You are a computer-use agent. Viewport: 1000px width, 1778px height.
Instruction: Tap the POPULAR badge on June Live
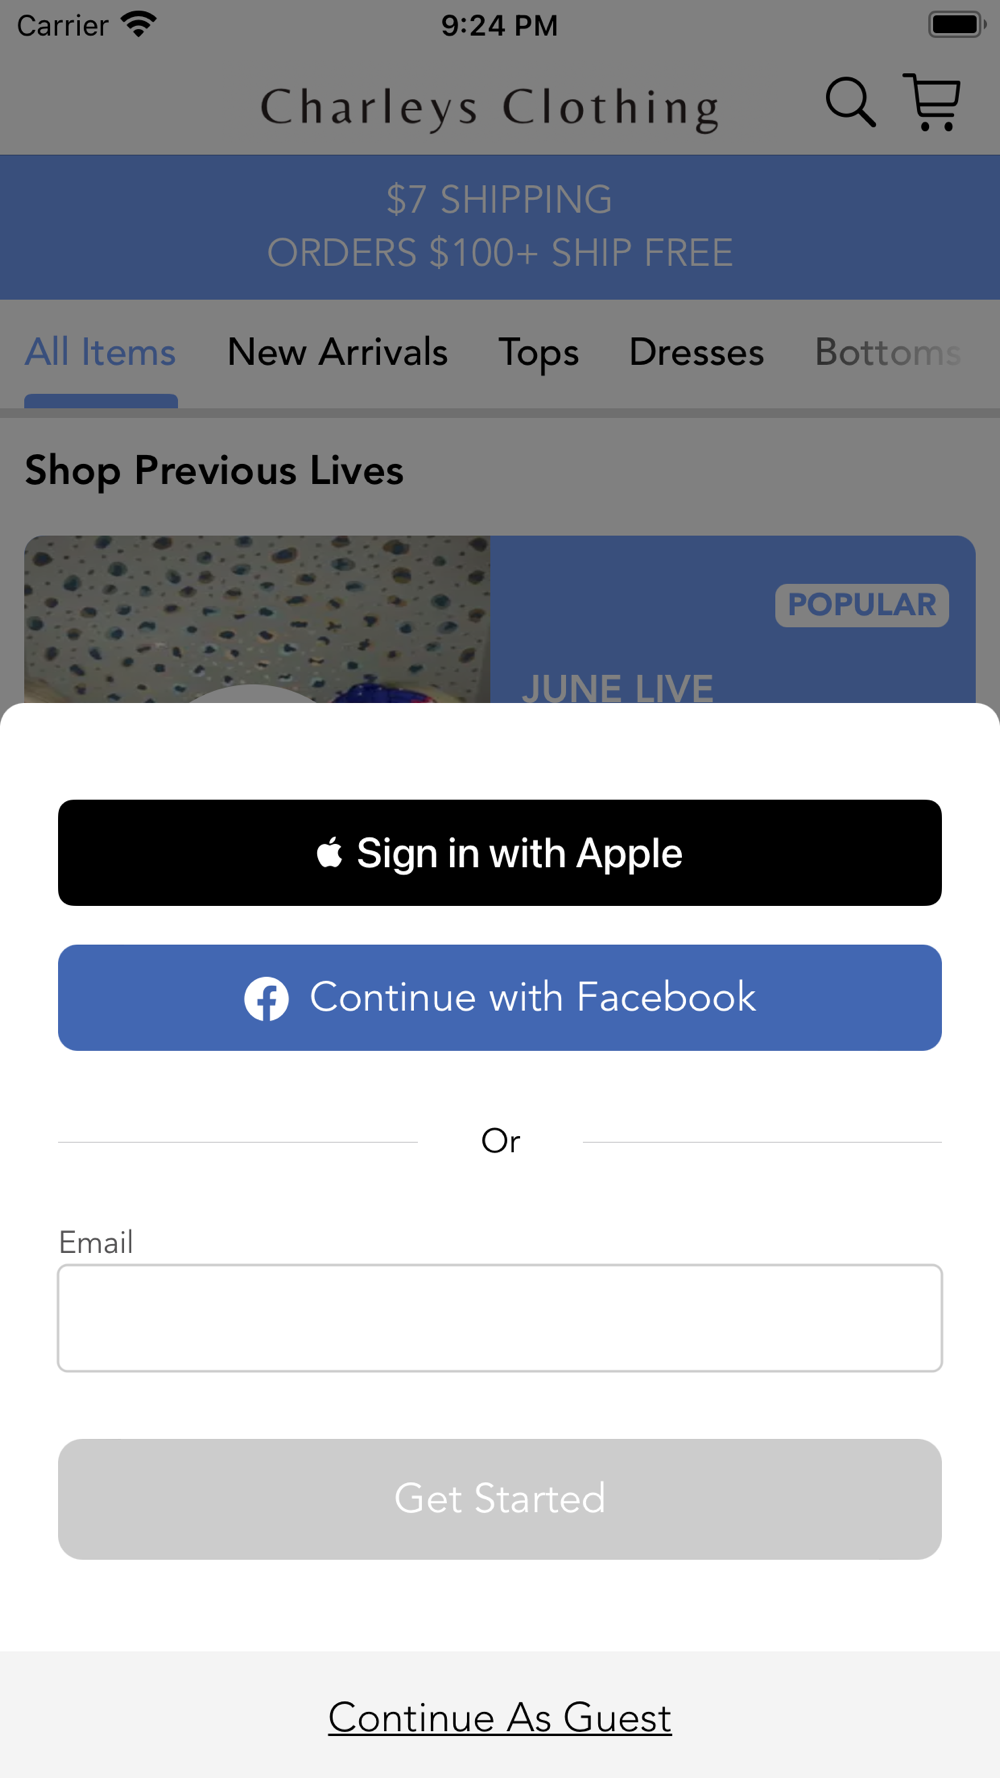click(x=862, y=605)
